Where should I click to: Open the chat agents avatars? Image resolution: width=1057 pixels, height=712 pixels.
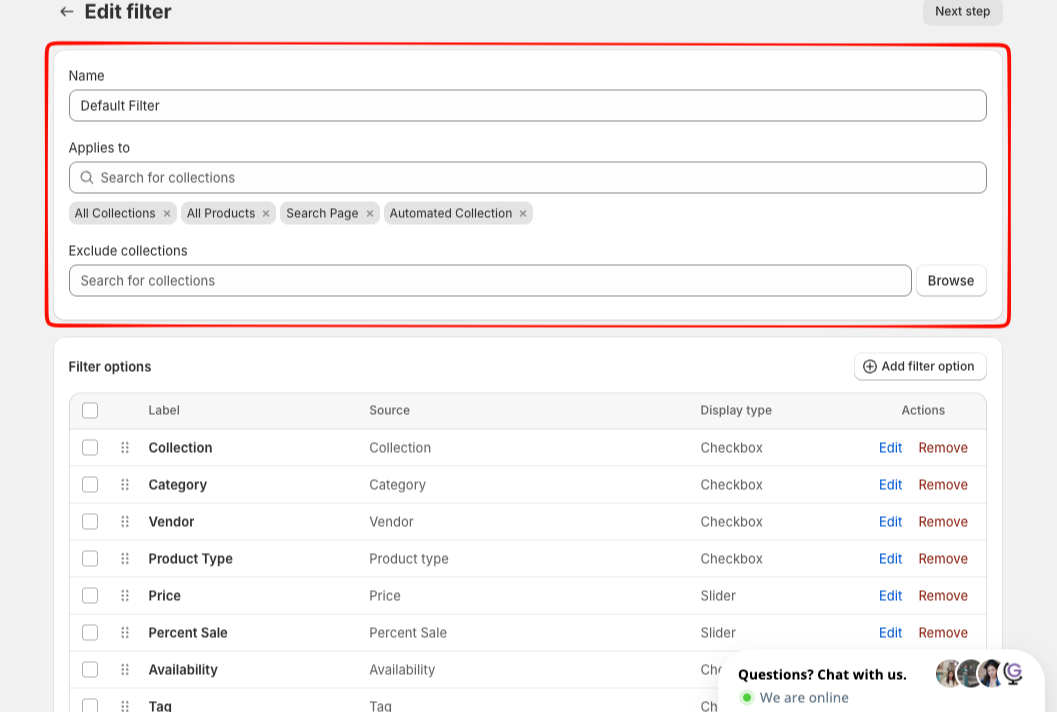979,673
